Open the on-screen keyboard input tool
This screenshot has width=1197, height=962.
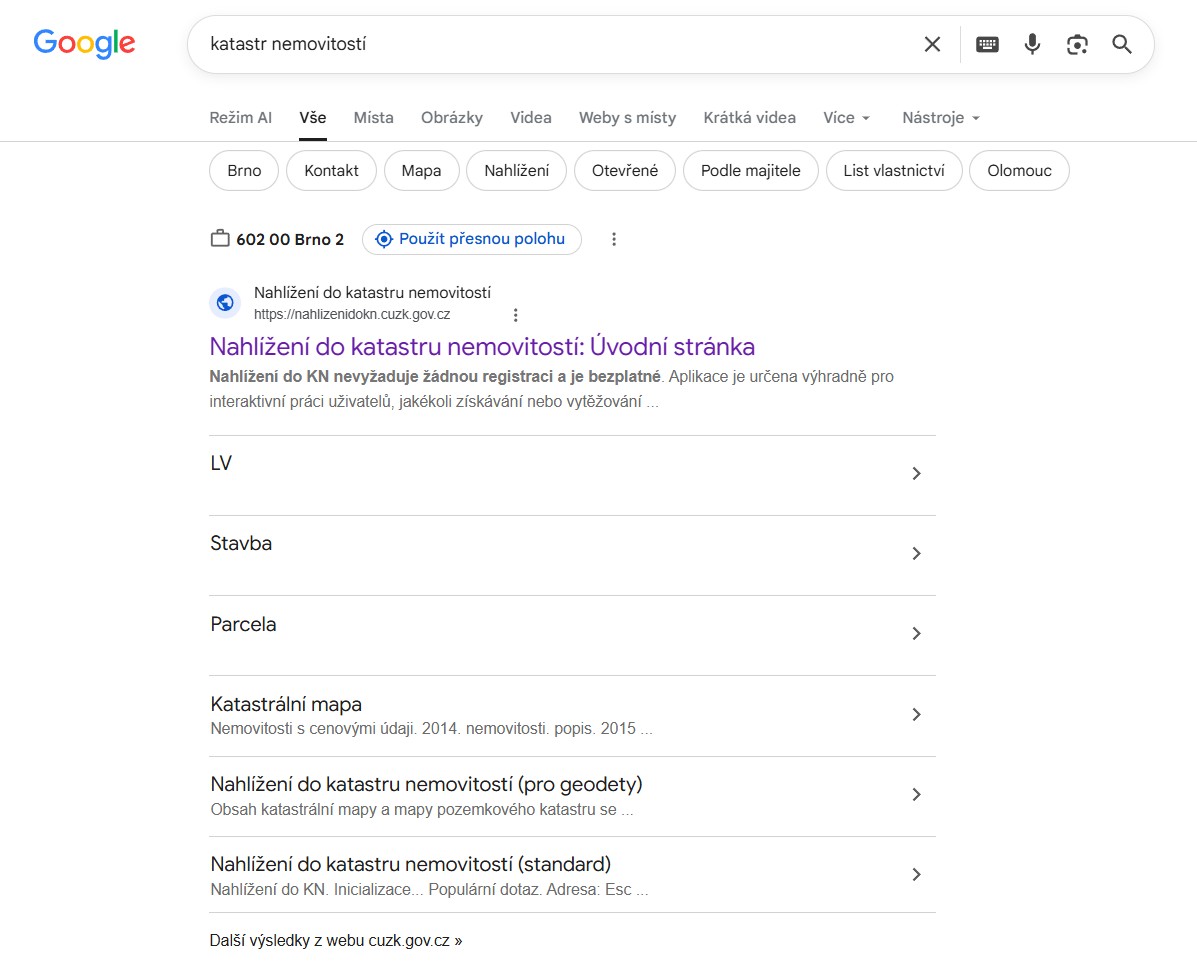point(987,44)
